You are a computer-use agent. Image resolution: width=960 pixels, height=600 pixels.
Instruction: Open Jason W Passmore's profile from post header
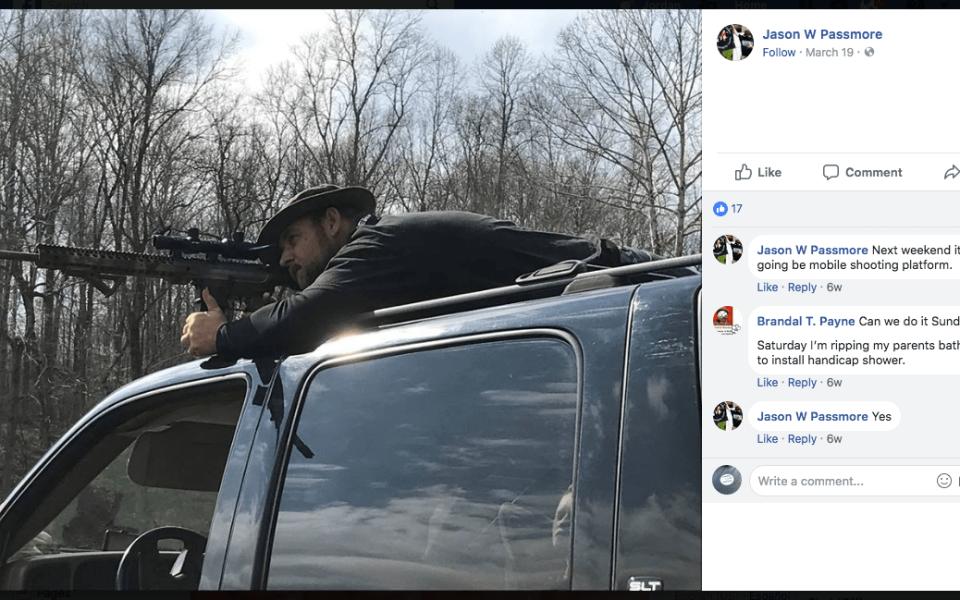822,34
